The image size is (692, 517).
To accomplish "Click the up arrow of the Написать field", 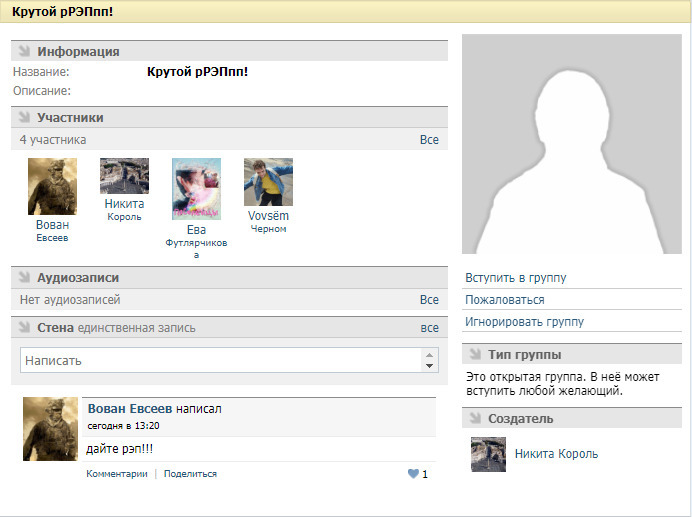I will click(429, 355).
